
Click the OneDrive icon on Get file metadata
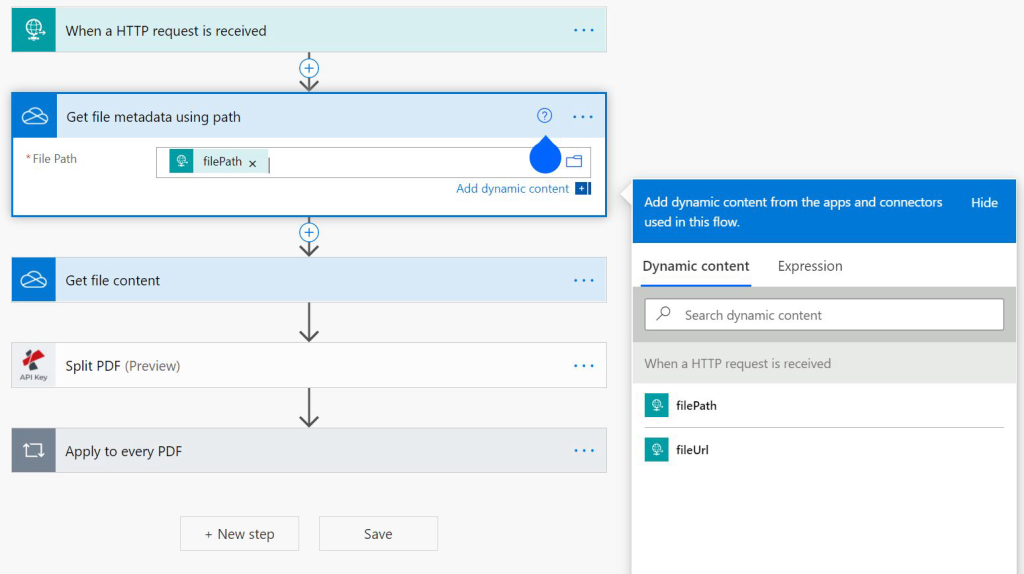(x=35, y=117)
